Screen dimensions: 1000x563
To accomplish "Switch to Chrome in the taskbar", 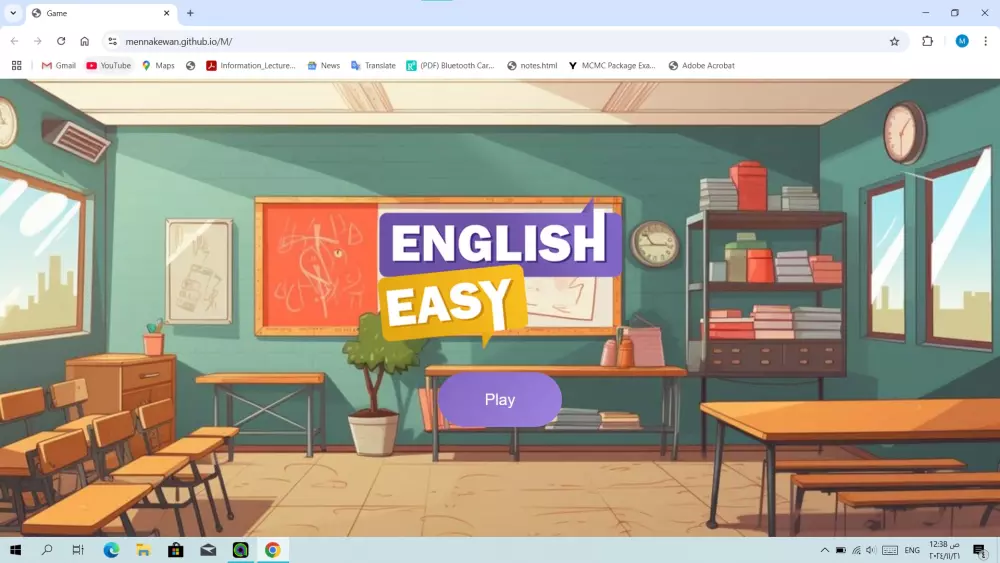I will coord(272,550).
